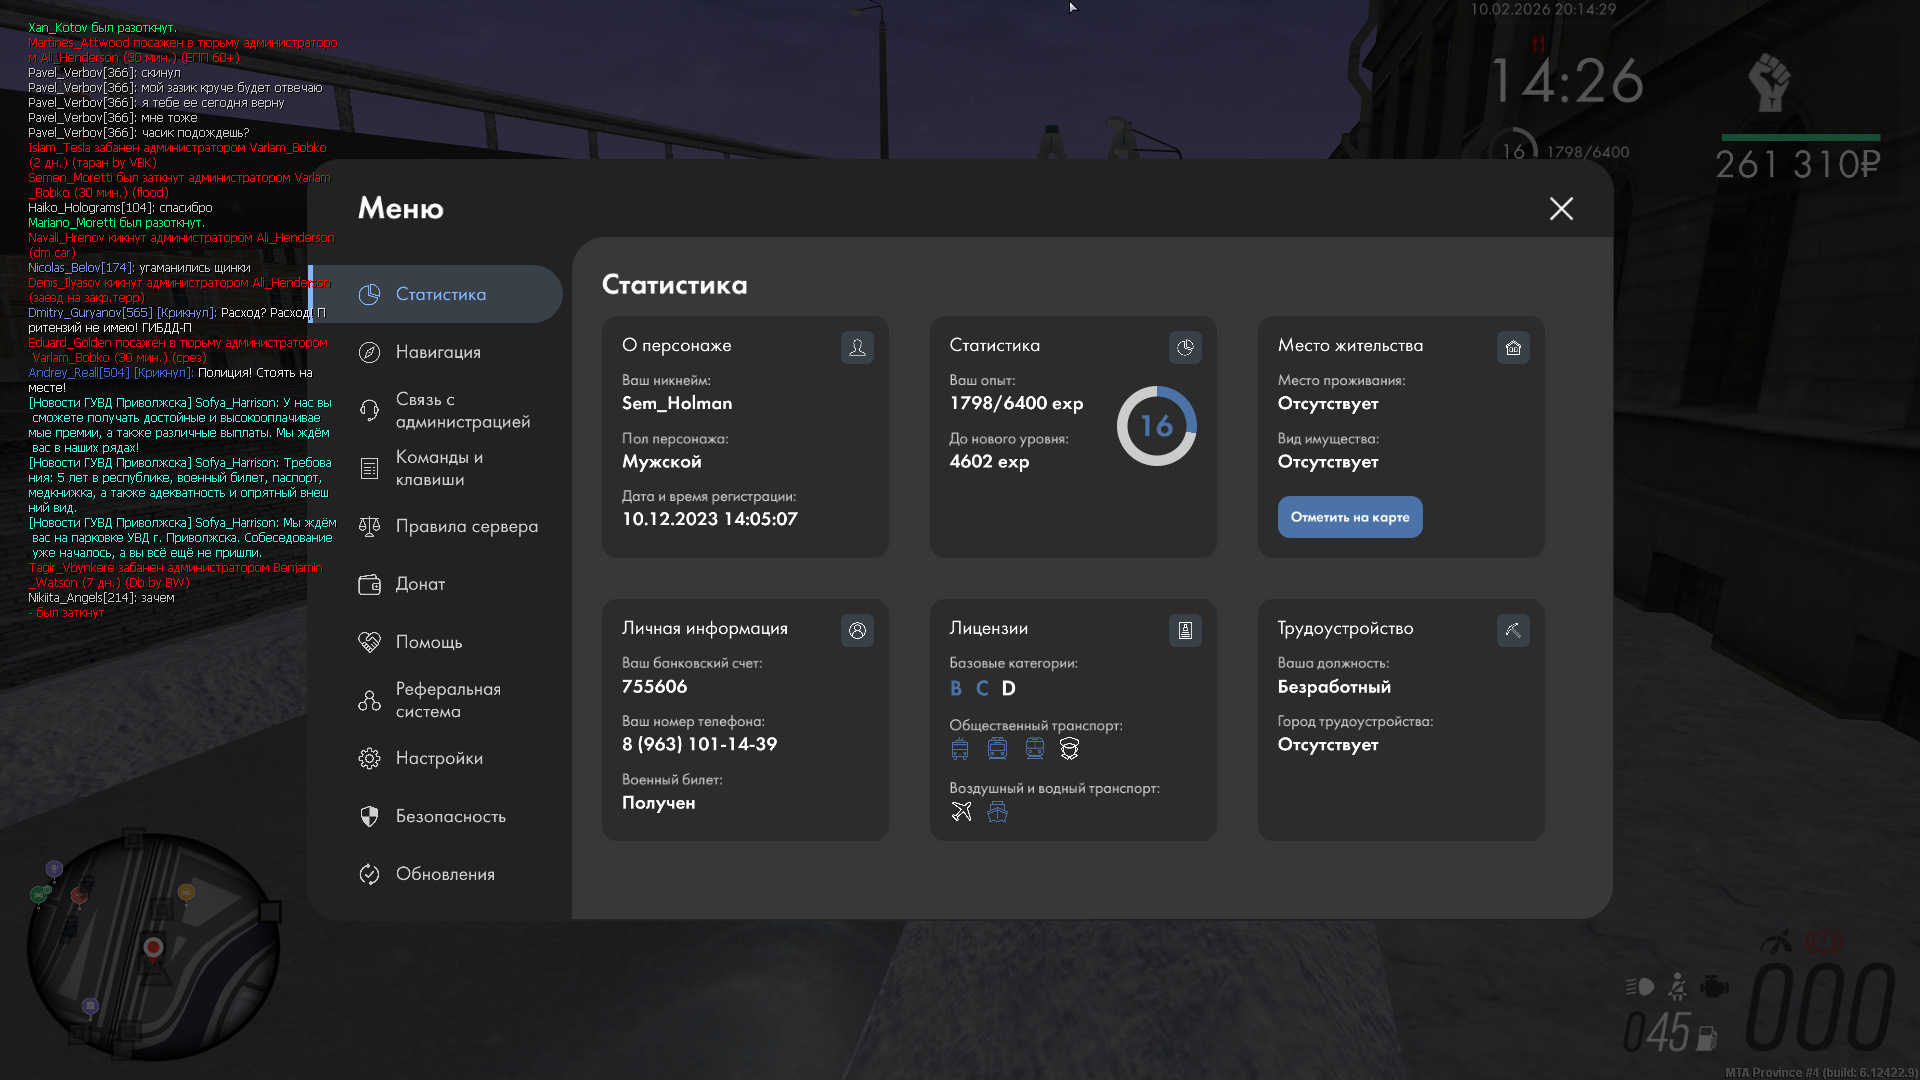Click the airplane license icon
The height and width of the screenshot is (1080, 1920).
pos(961,811)
